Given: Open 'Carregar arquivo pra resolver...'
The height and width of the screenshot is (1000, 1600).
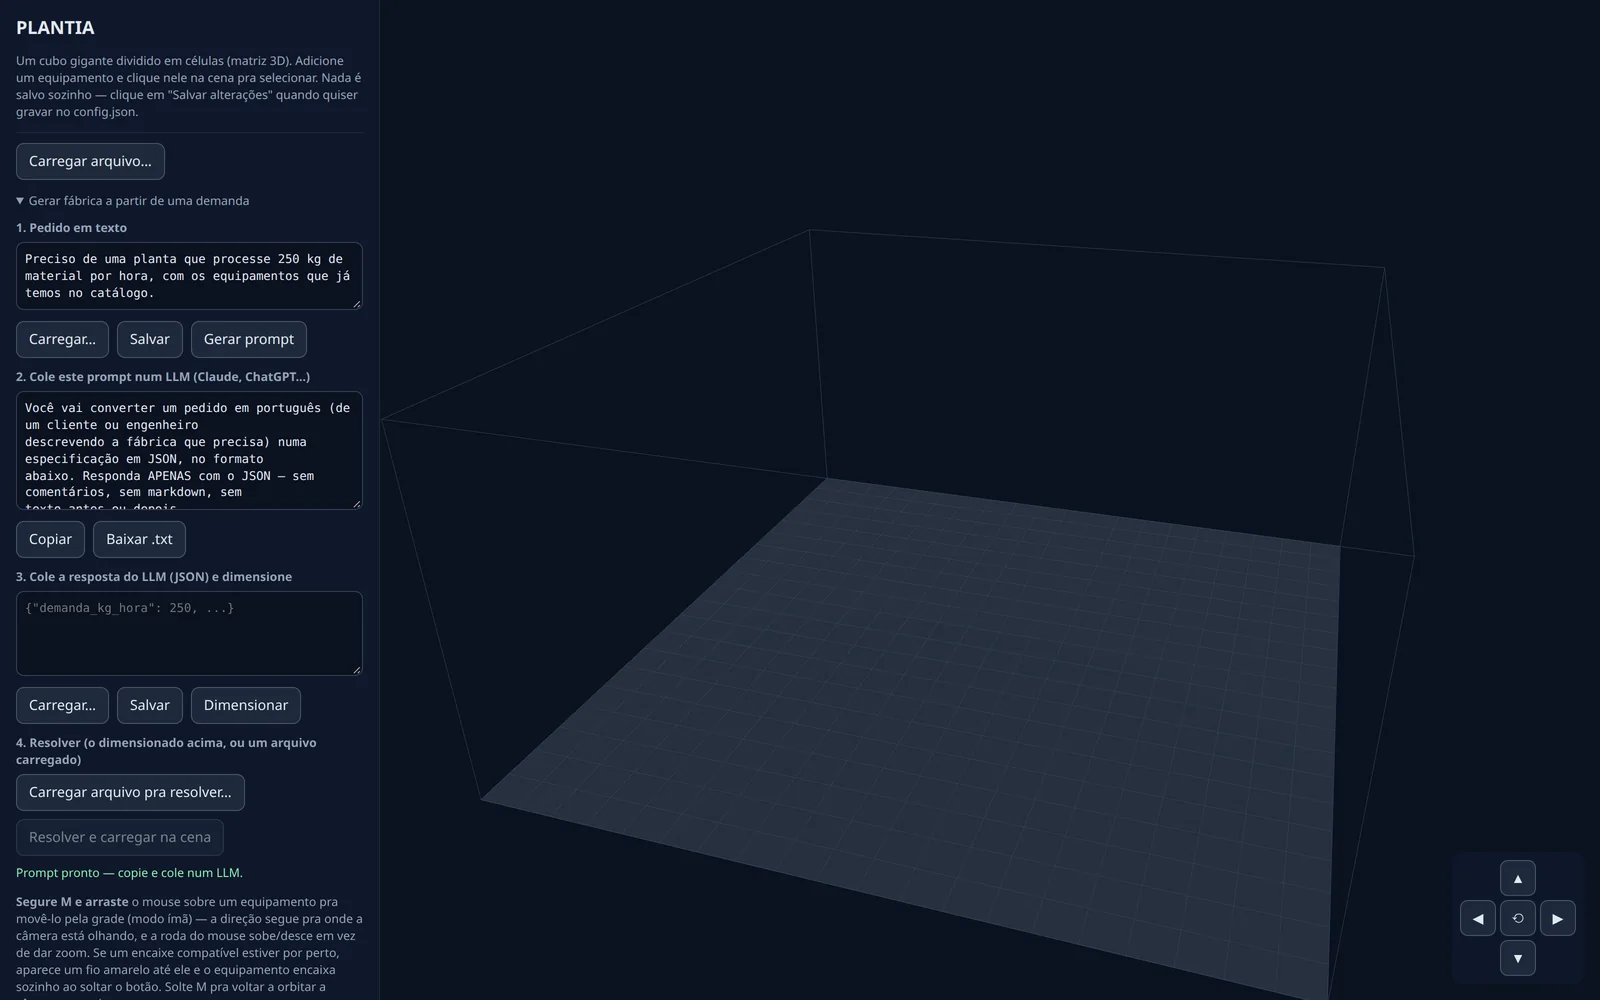Looking at the screenshot, I should pos(130,792).
